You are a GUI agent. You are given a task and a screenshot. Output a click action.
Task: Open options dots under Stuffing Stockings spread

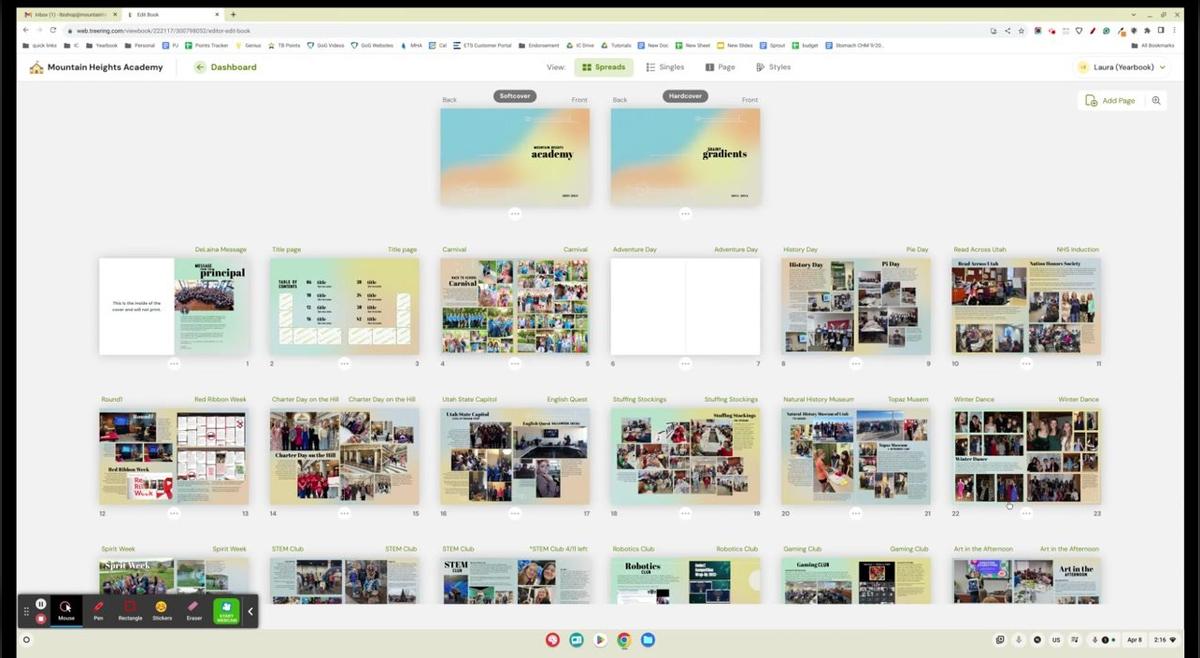(x=685, y=513)
